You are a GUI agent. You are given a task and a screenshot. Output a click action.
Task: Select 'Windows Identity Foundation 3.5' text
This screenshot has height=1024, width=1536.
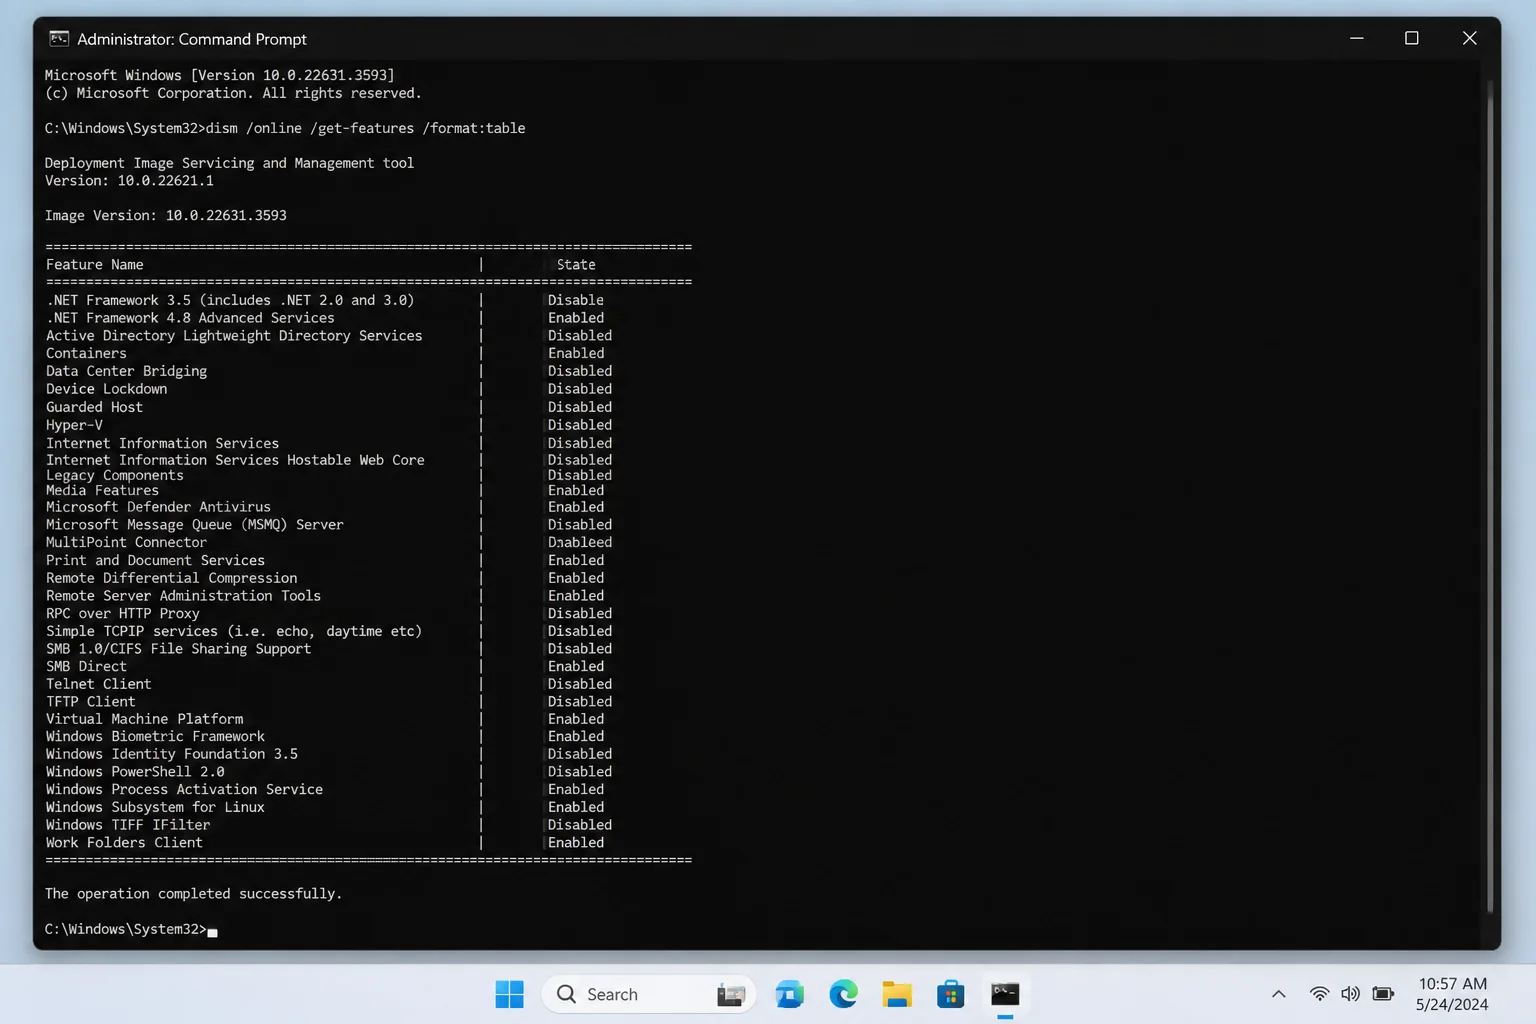pos(172,754)
